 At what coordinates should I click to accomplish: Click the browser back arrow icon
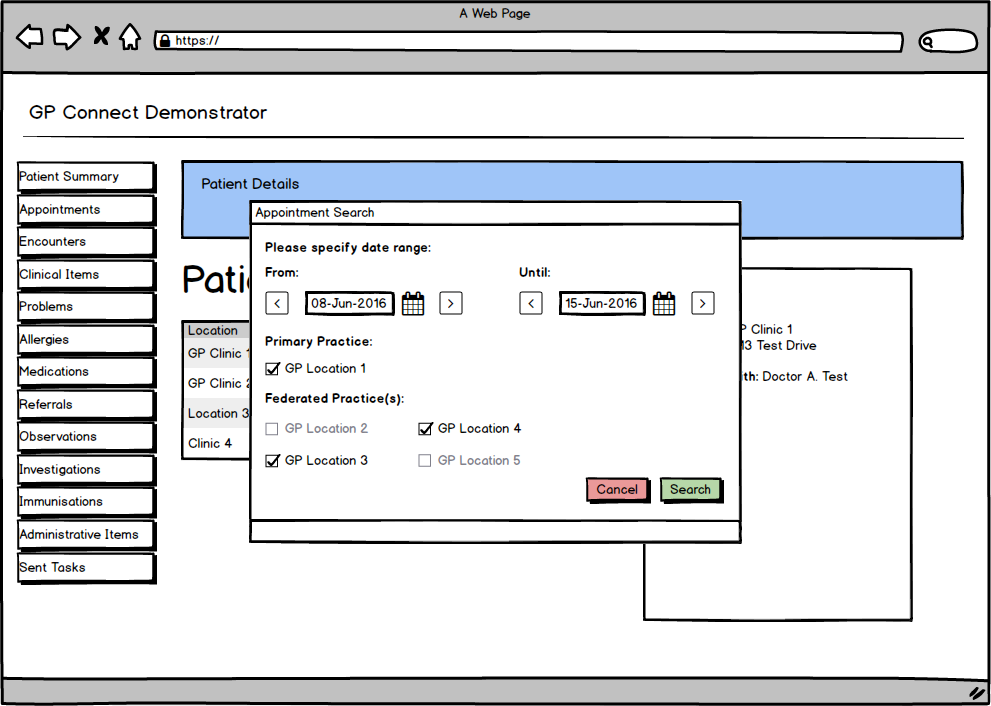point(30,38)
